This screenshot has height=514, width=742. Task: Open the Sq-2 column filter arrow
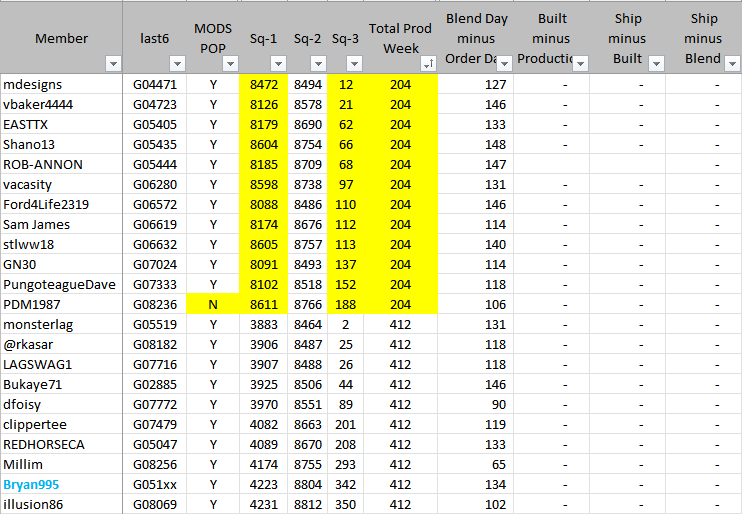click(316, 64)
